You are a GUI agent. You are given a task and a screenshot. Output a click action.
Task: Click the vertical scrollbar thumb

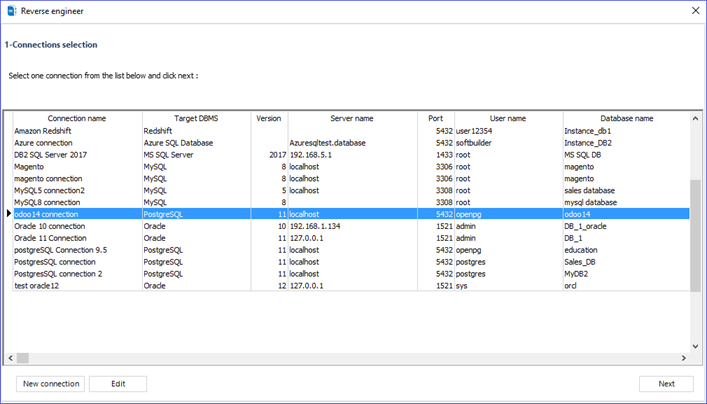click(x=695, y=235)
